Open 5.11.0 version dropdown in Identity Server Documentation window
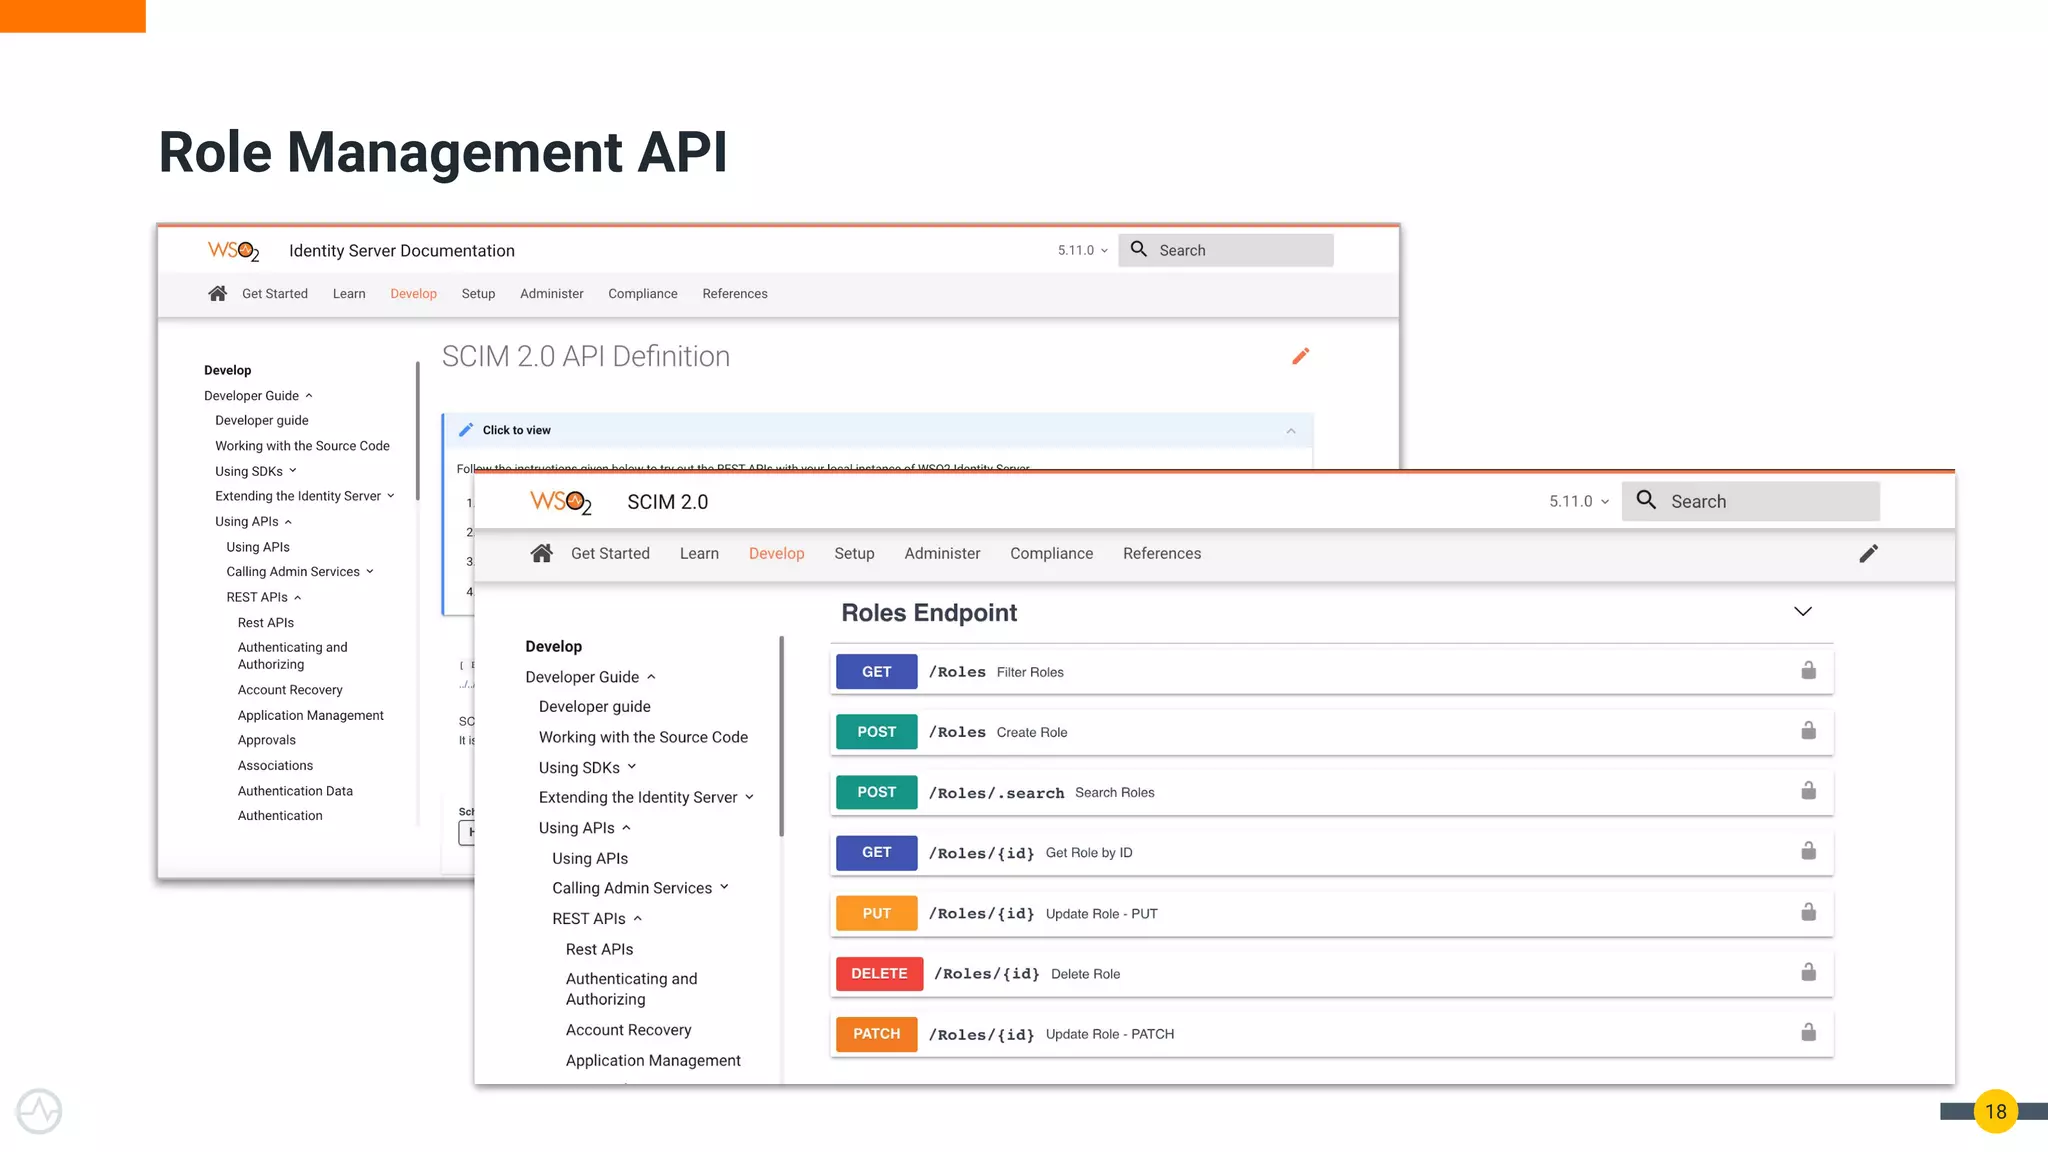Screen dimensions: 2048x1152 [1083, 250]
